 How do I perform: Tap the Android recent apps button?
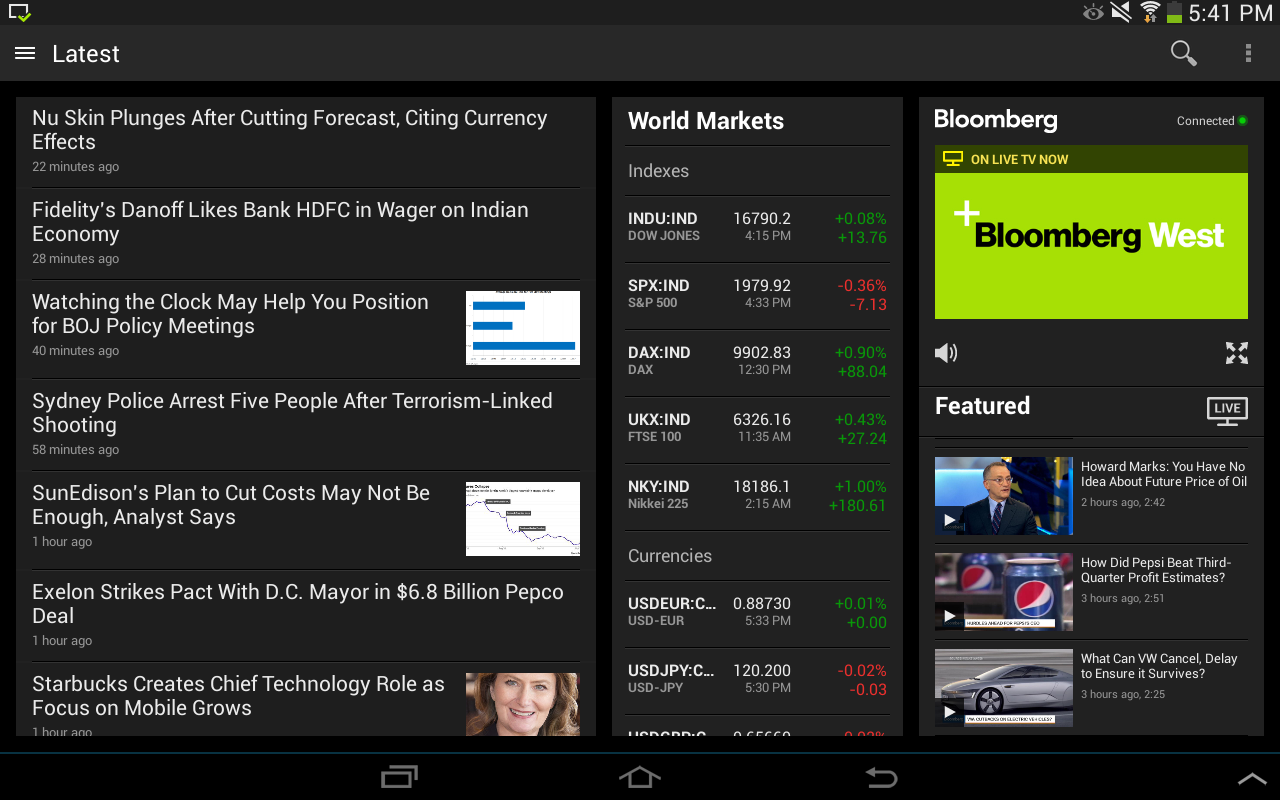coord(400,777)
